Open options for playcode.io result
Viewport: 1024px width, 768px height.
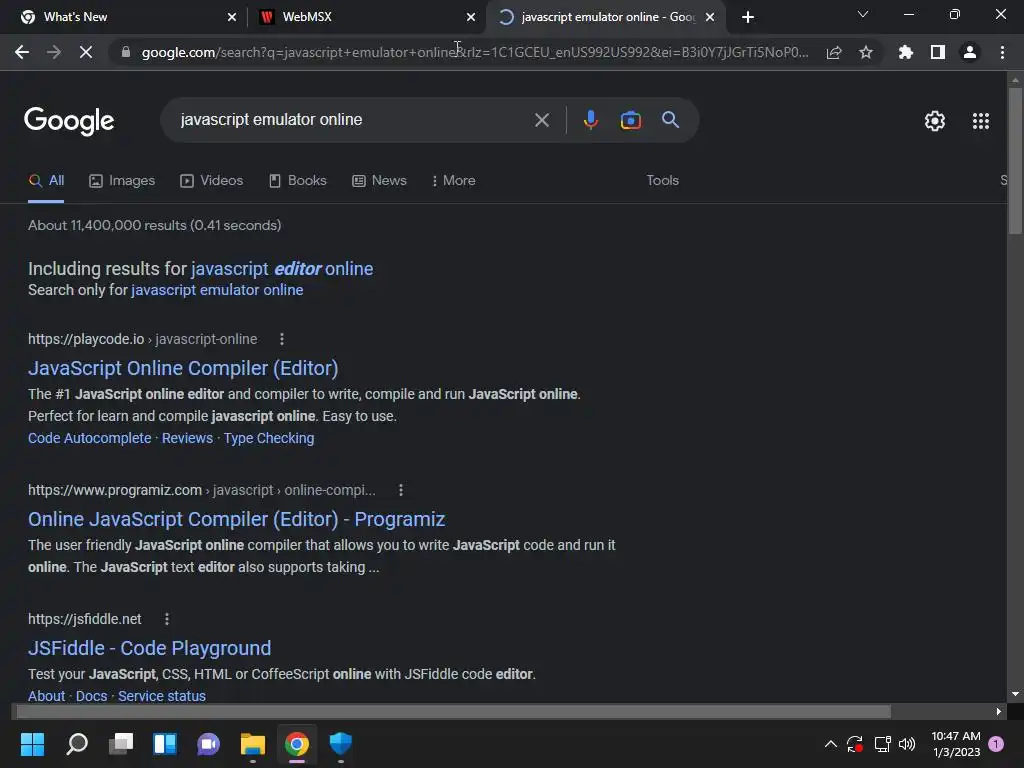pos(281,339)
